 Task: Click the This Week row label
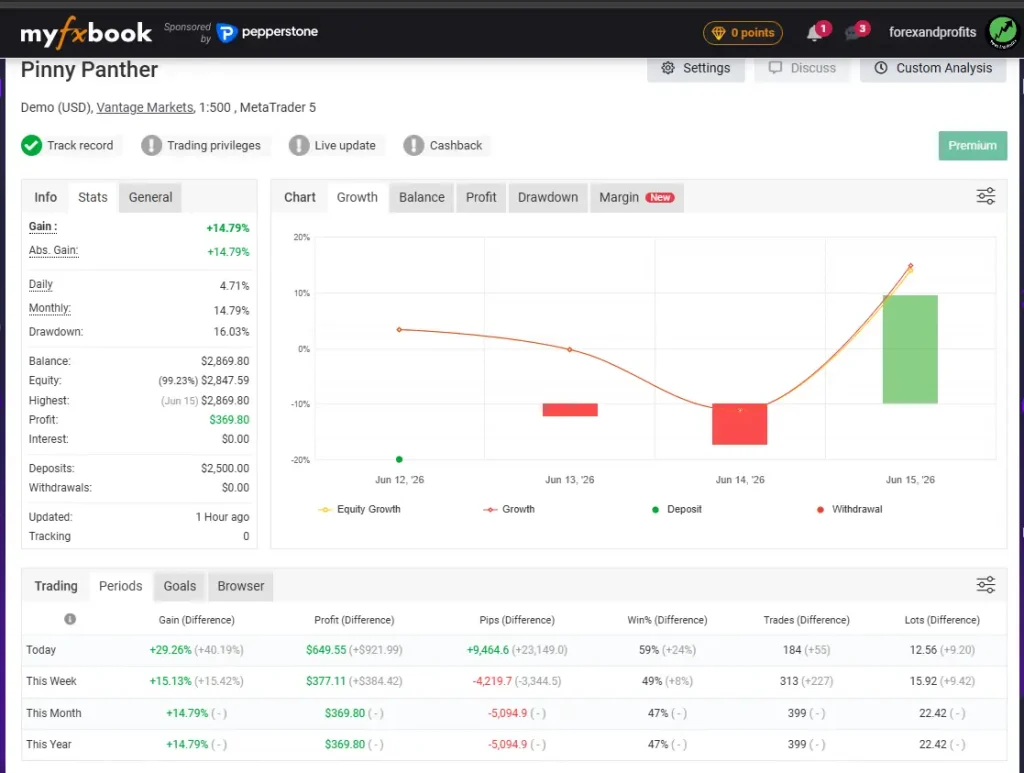point(52,681)
